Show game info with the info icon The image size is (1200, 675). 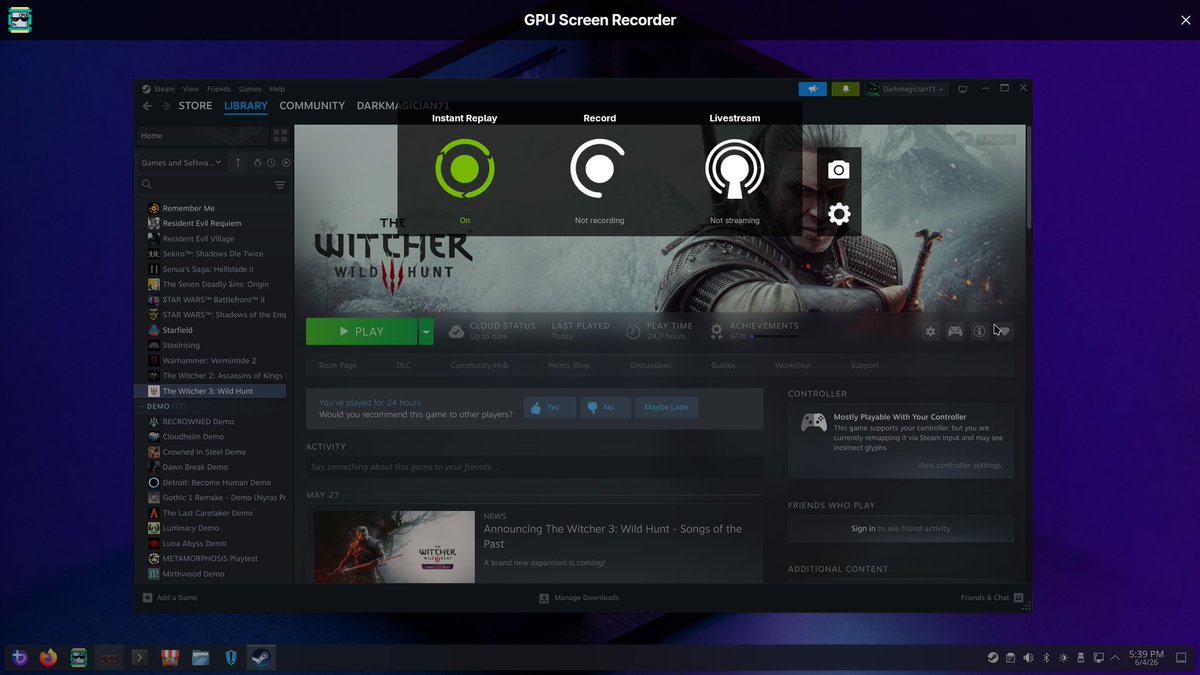point(979,331)
